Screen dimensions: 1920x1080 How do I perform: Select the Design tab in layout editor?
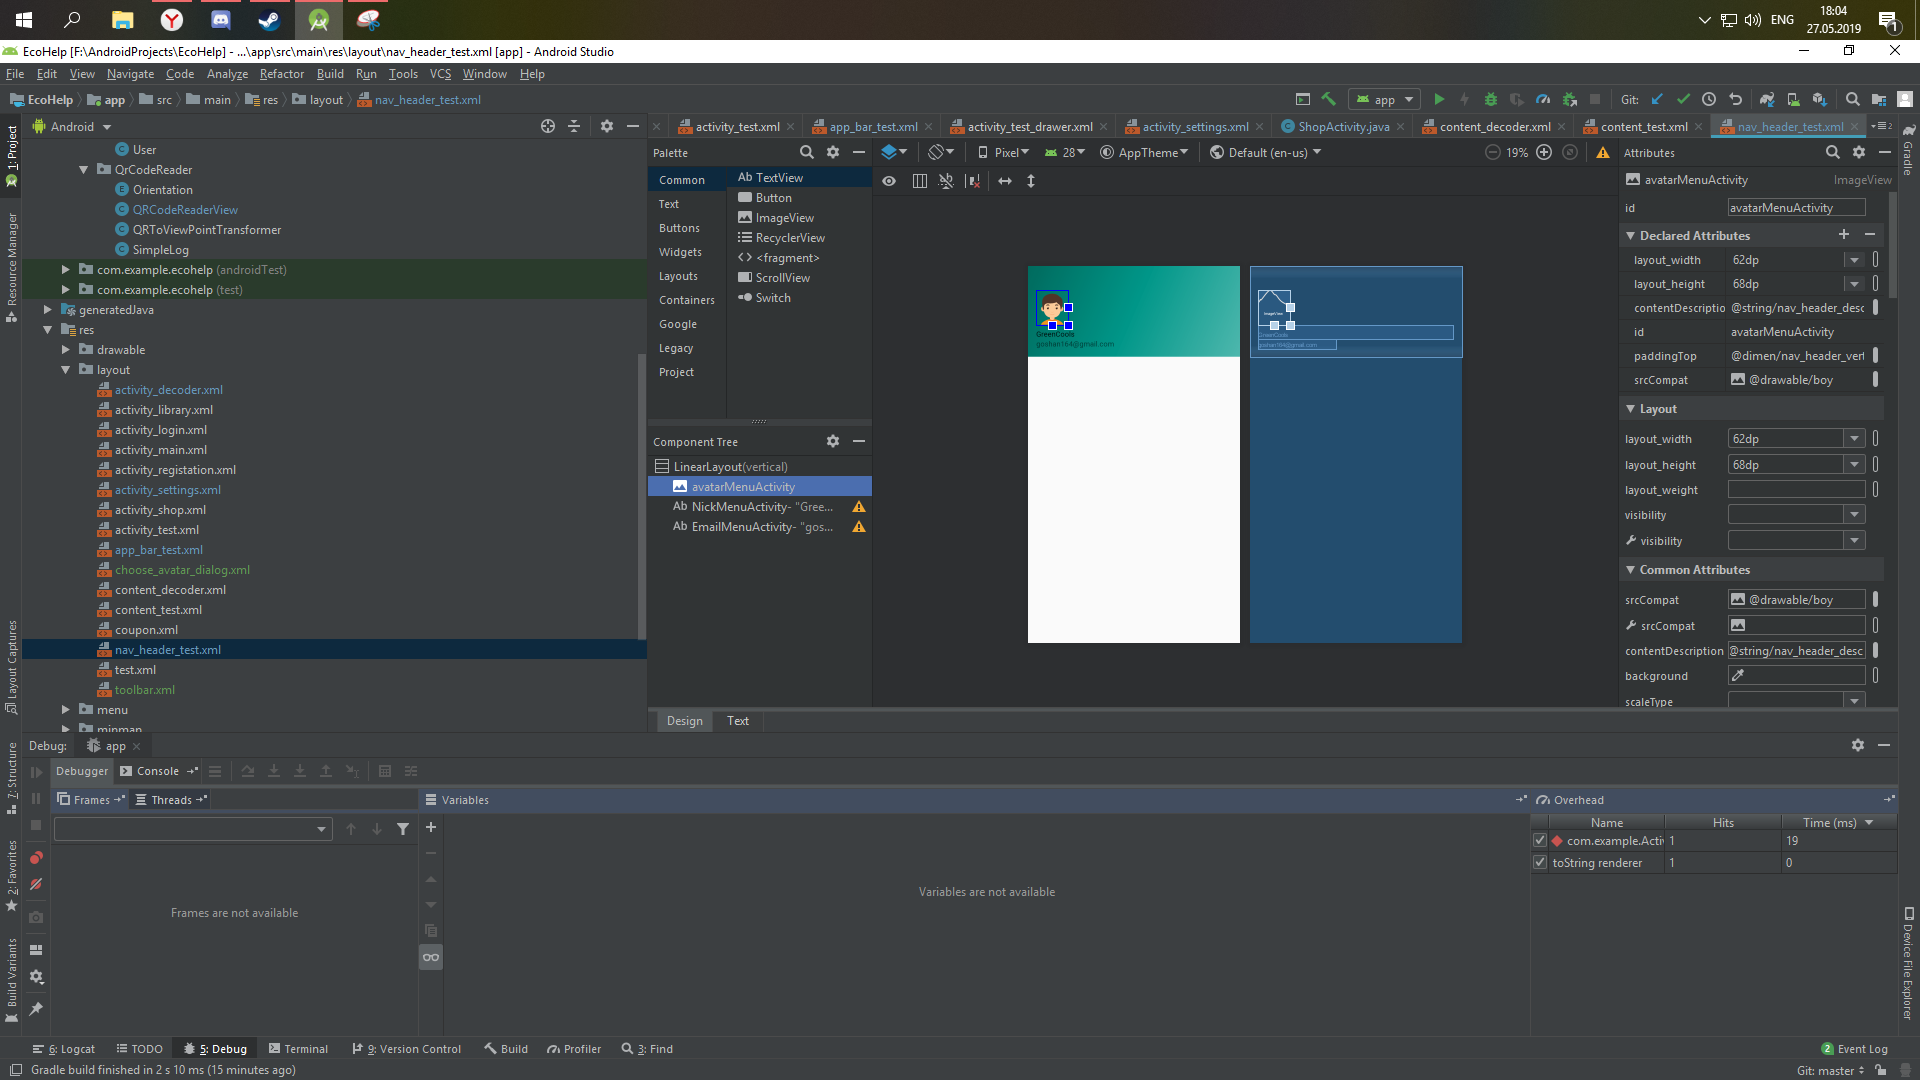[x=683, y=720]
